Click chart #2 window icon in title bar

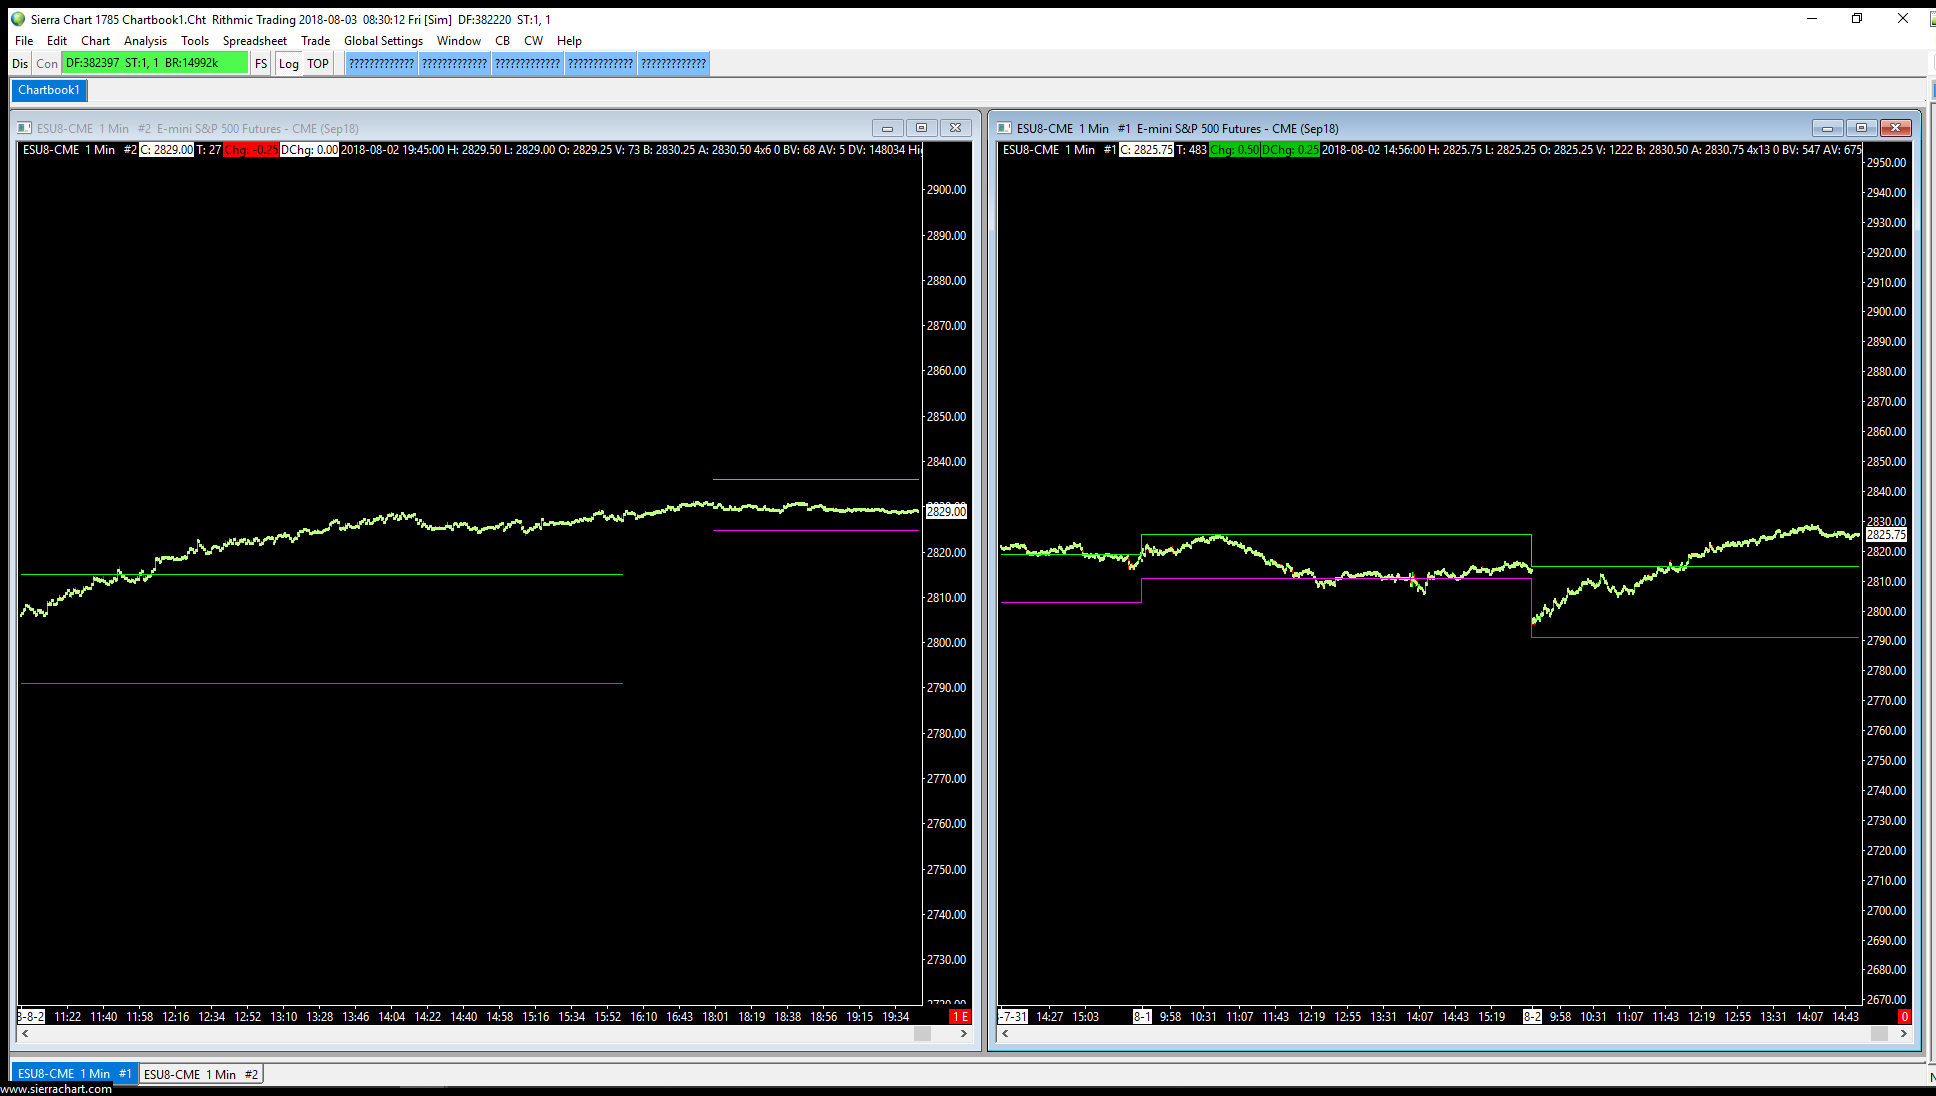click(25, 128)
